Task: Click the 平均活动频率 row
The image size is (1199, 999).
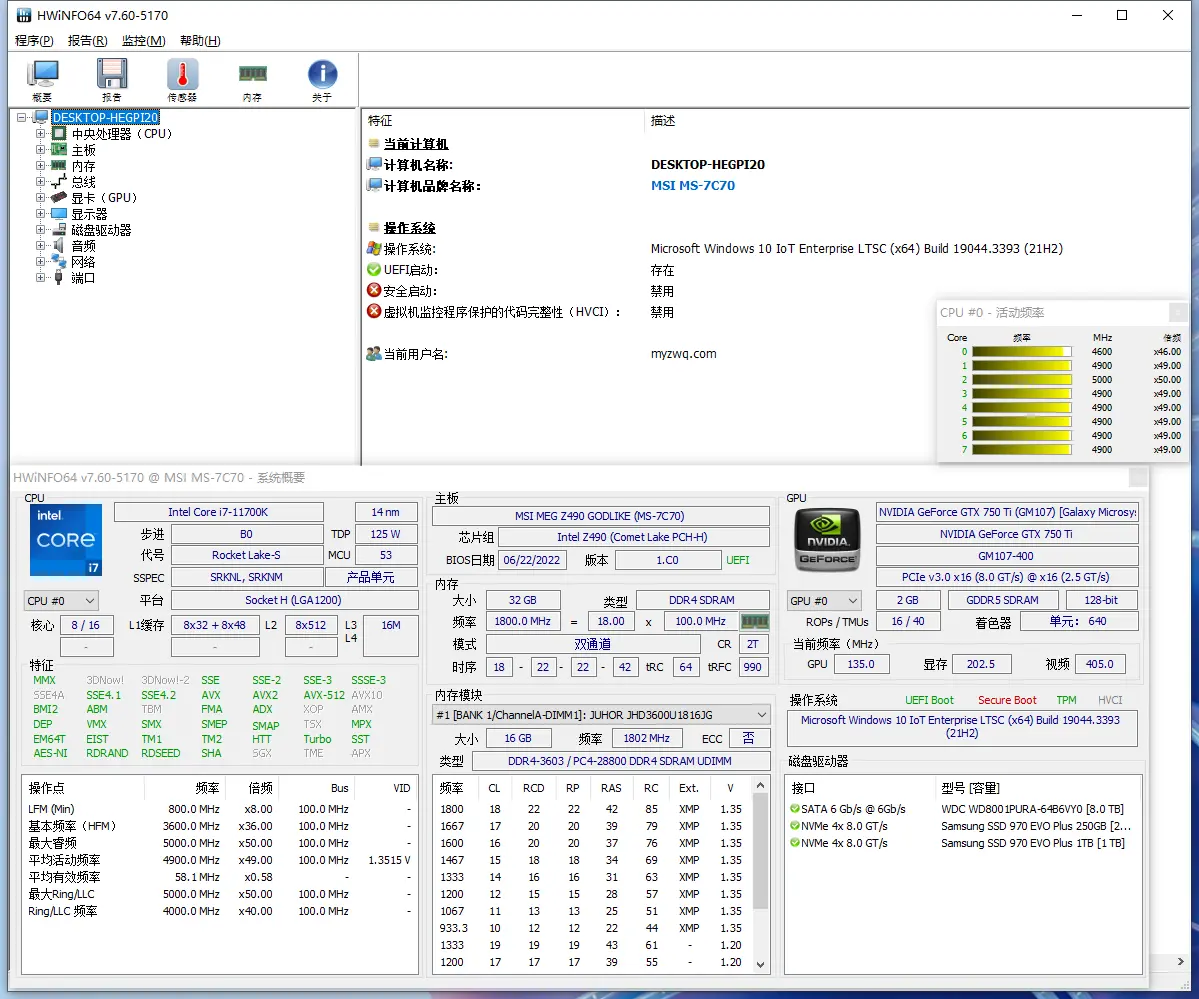Action: pos(219,860)
